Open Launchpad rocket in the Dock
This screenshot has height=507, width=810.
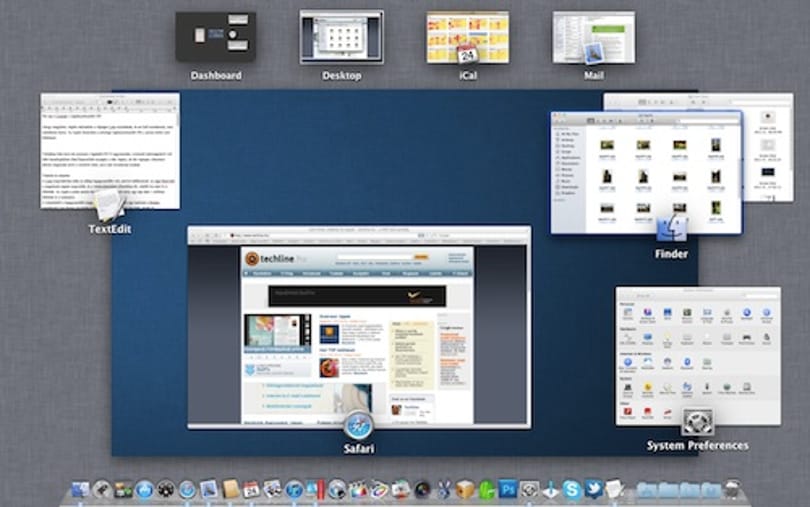pyautogui.click(x=102, y=489)
